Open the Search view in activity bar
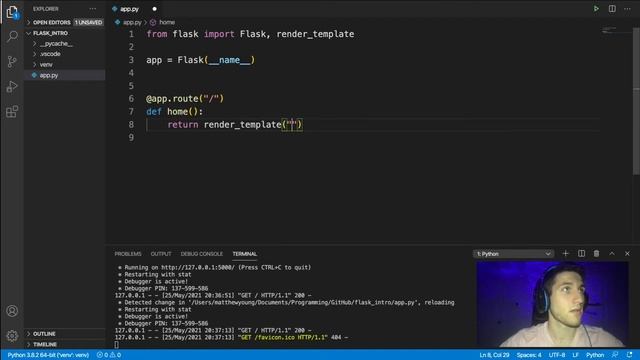 coord(12,37)
